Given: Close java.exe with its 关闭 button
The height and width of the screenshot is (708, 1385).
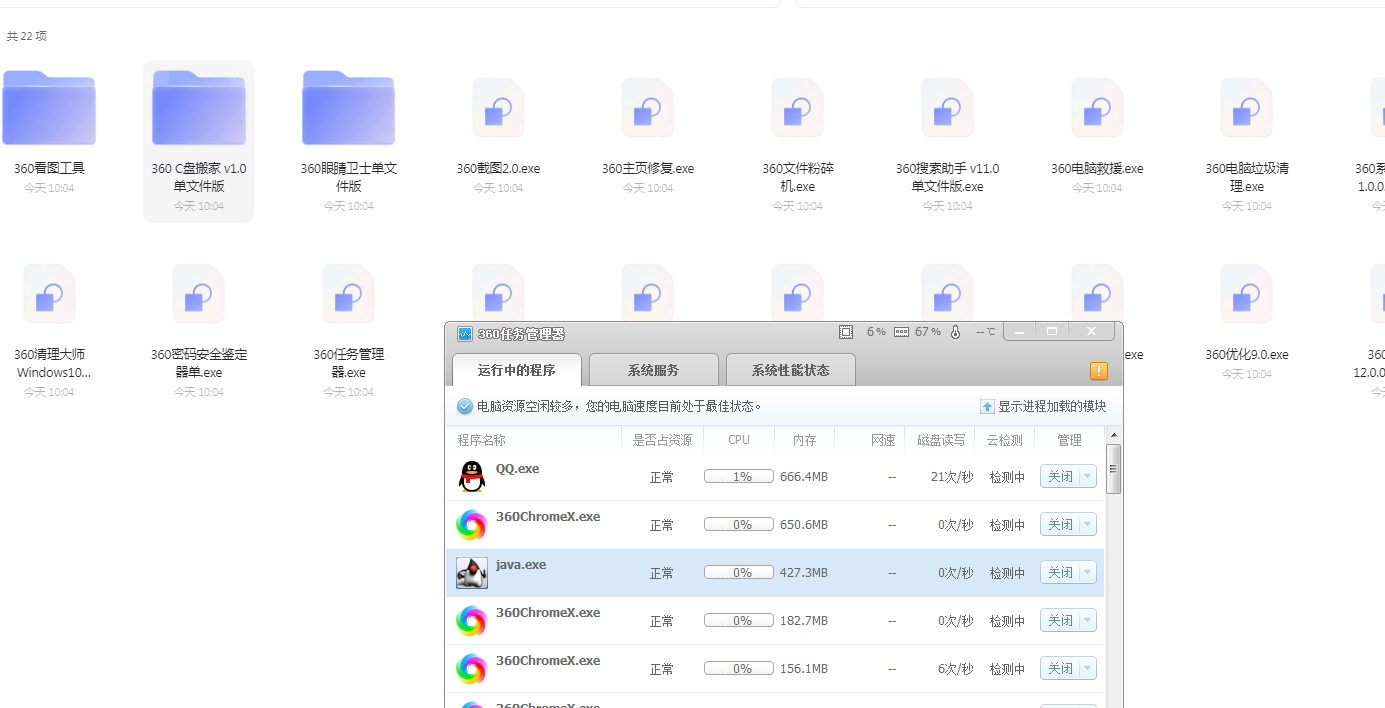Looking at the screenshot, I should click(1060, 573).
